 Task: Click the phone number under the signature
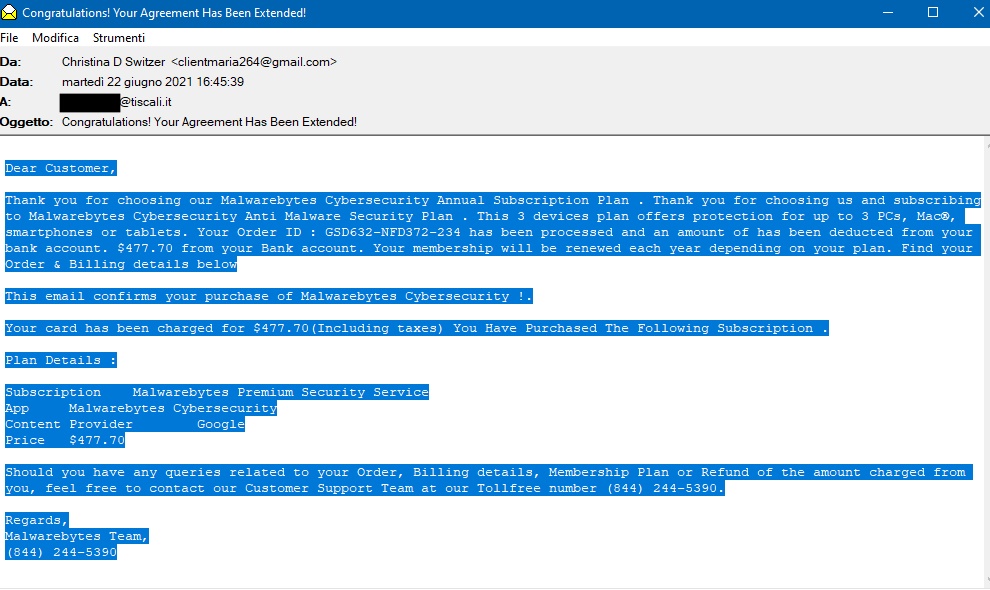[61, 552]
